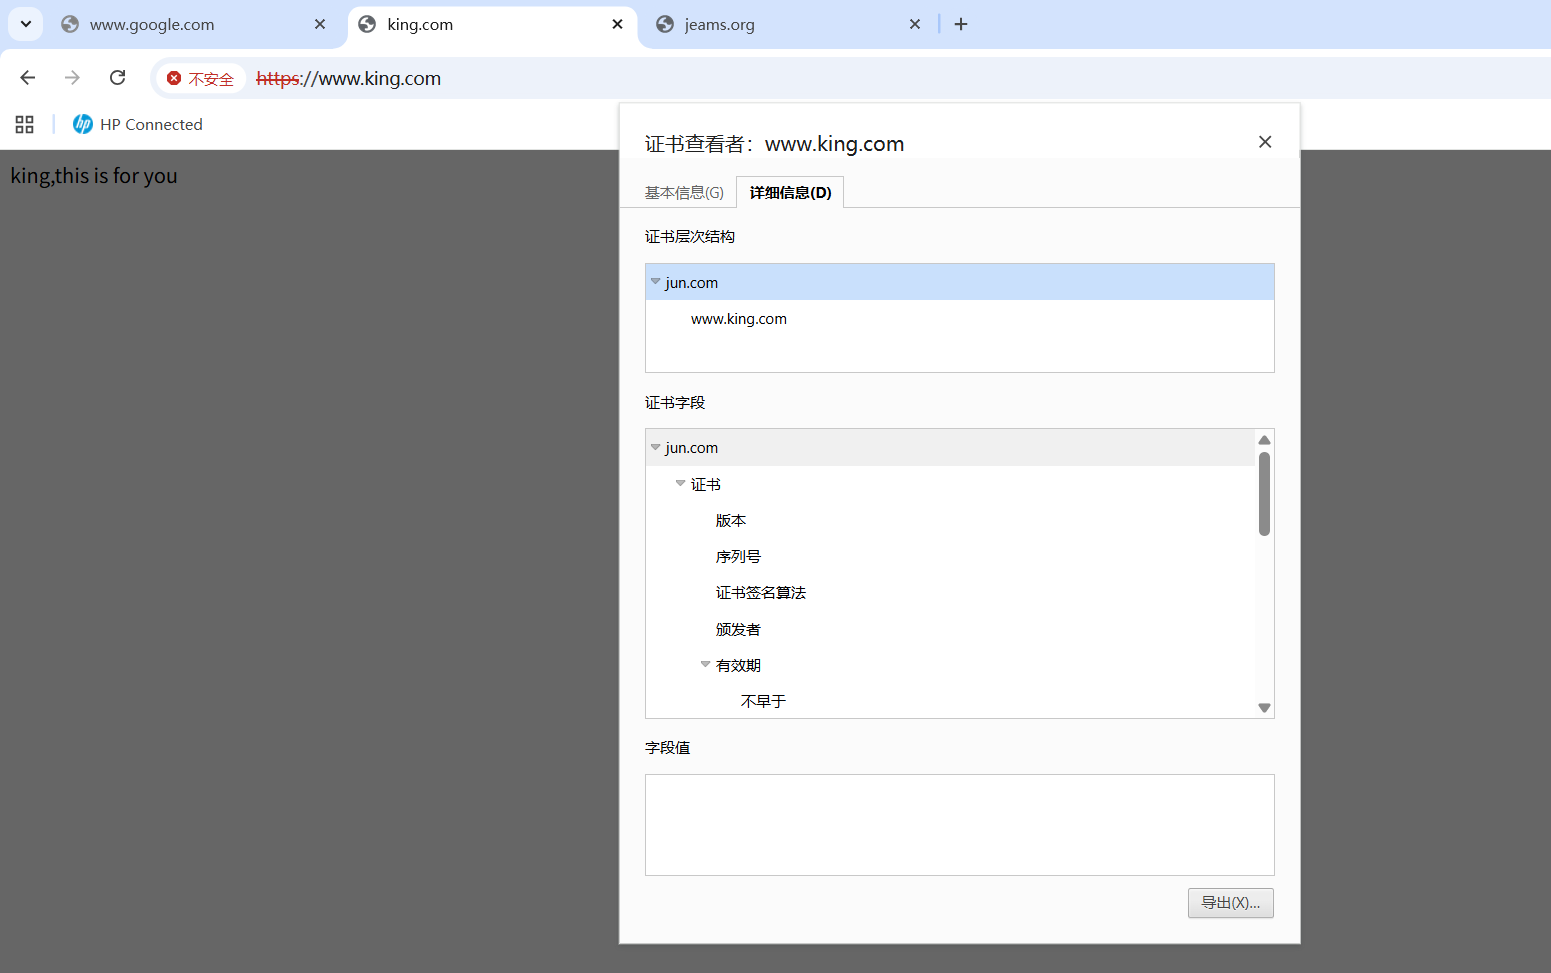Collapse jun.com in certificate hierarchy
Image resolution: width=1551 pixels, height=973 pixels.
point(655,281)
